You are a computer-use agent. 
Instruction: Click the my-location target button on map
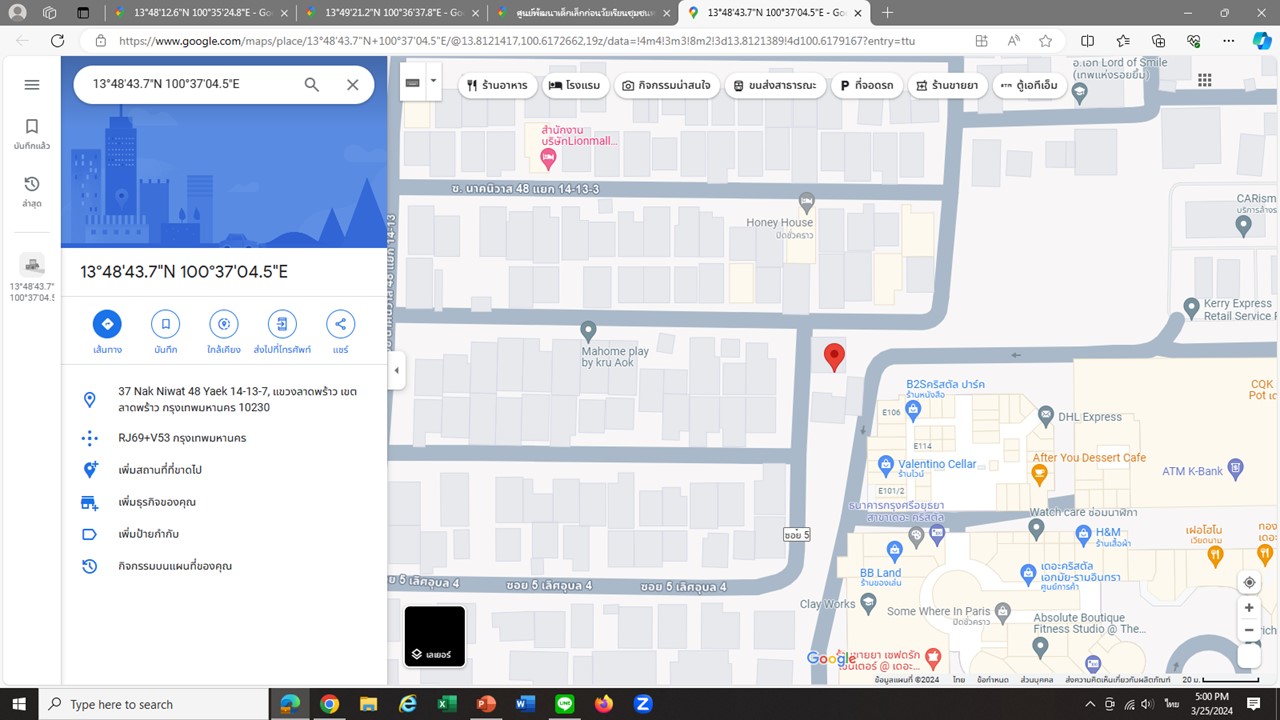pos(1249,583)
